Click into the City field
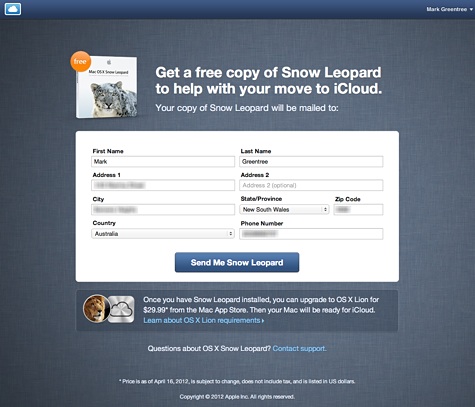This screenshot has width=475, height=407. [163, 210]
